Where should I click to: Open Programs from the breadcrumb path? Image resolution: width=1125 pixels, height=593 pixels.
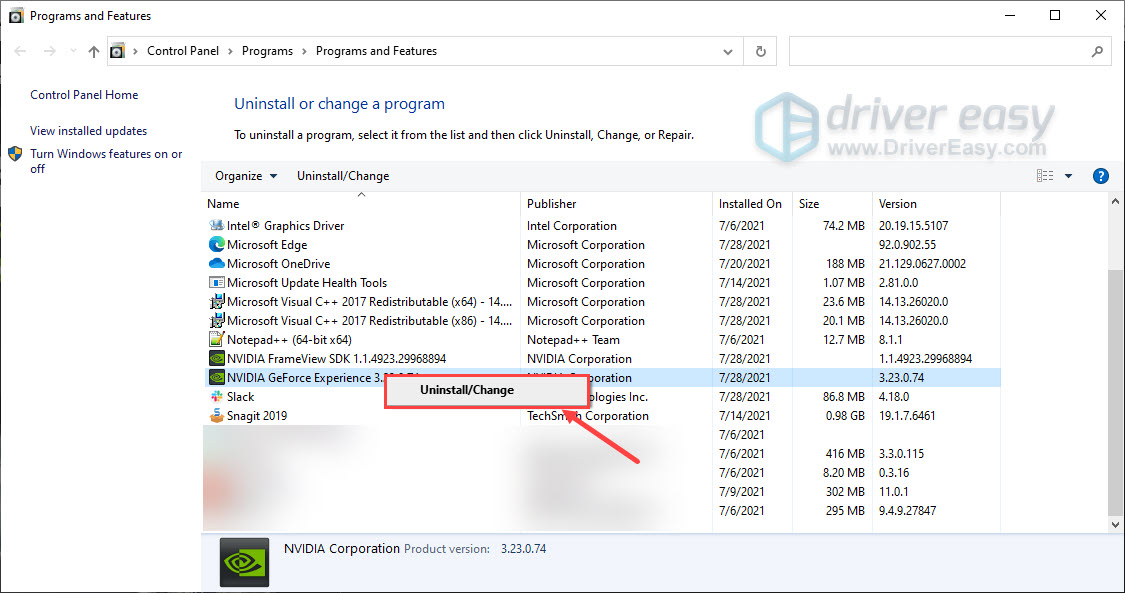point(267,50)
